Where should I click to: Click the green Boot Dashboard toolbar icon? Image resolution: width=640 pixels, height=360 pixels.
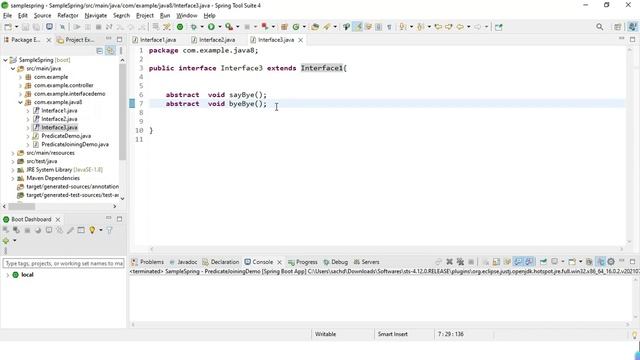tap(180, 27)
